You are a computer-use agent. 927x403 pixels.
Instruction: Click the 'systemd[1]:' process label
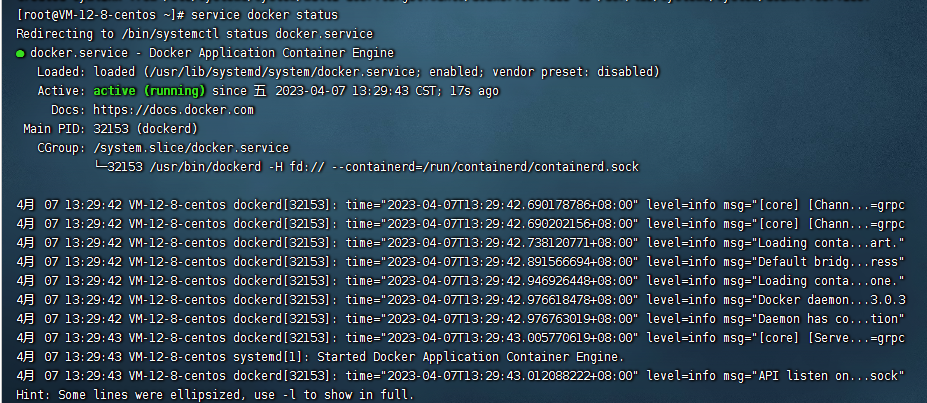(273, 357)
